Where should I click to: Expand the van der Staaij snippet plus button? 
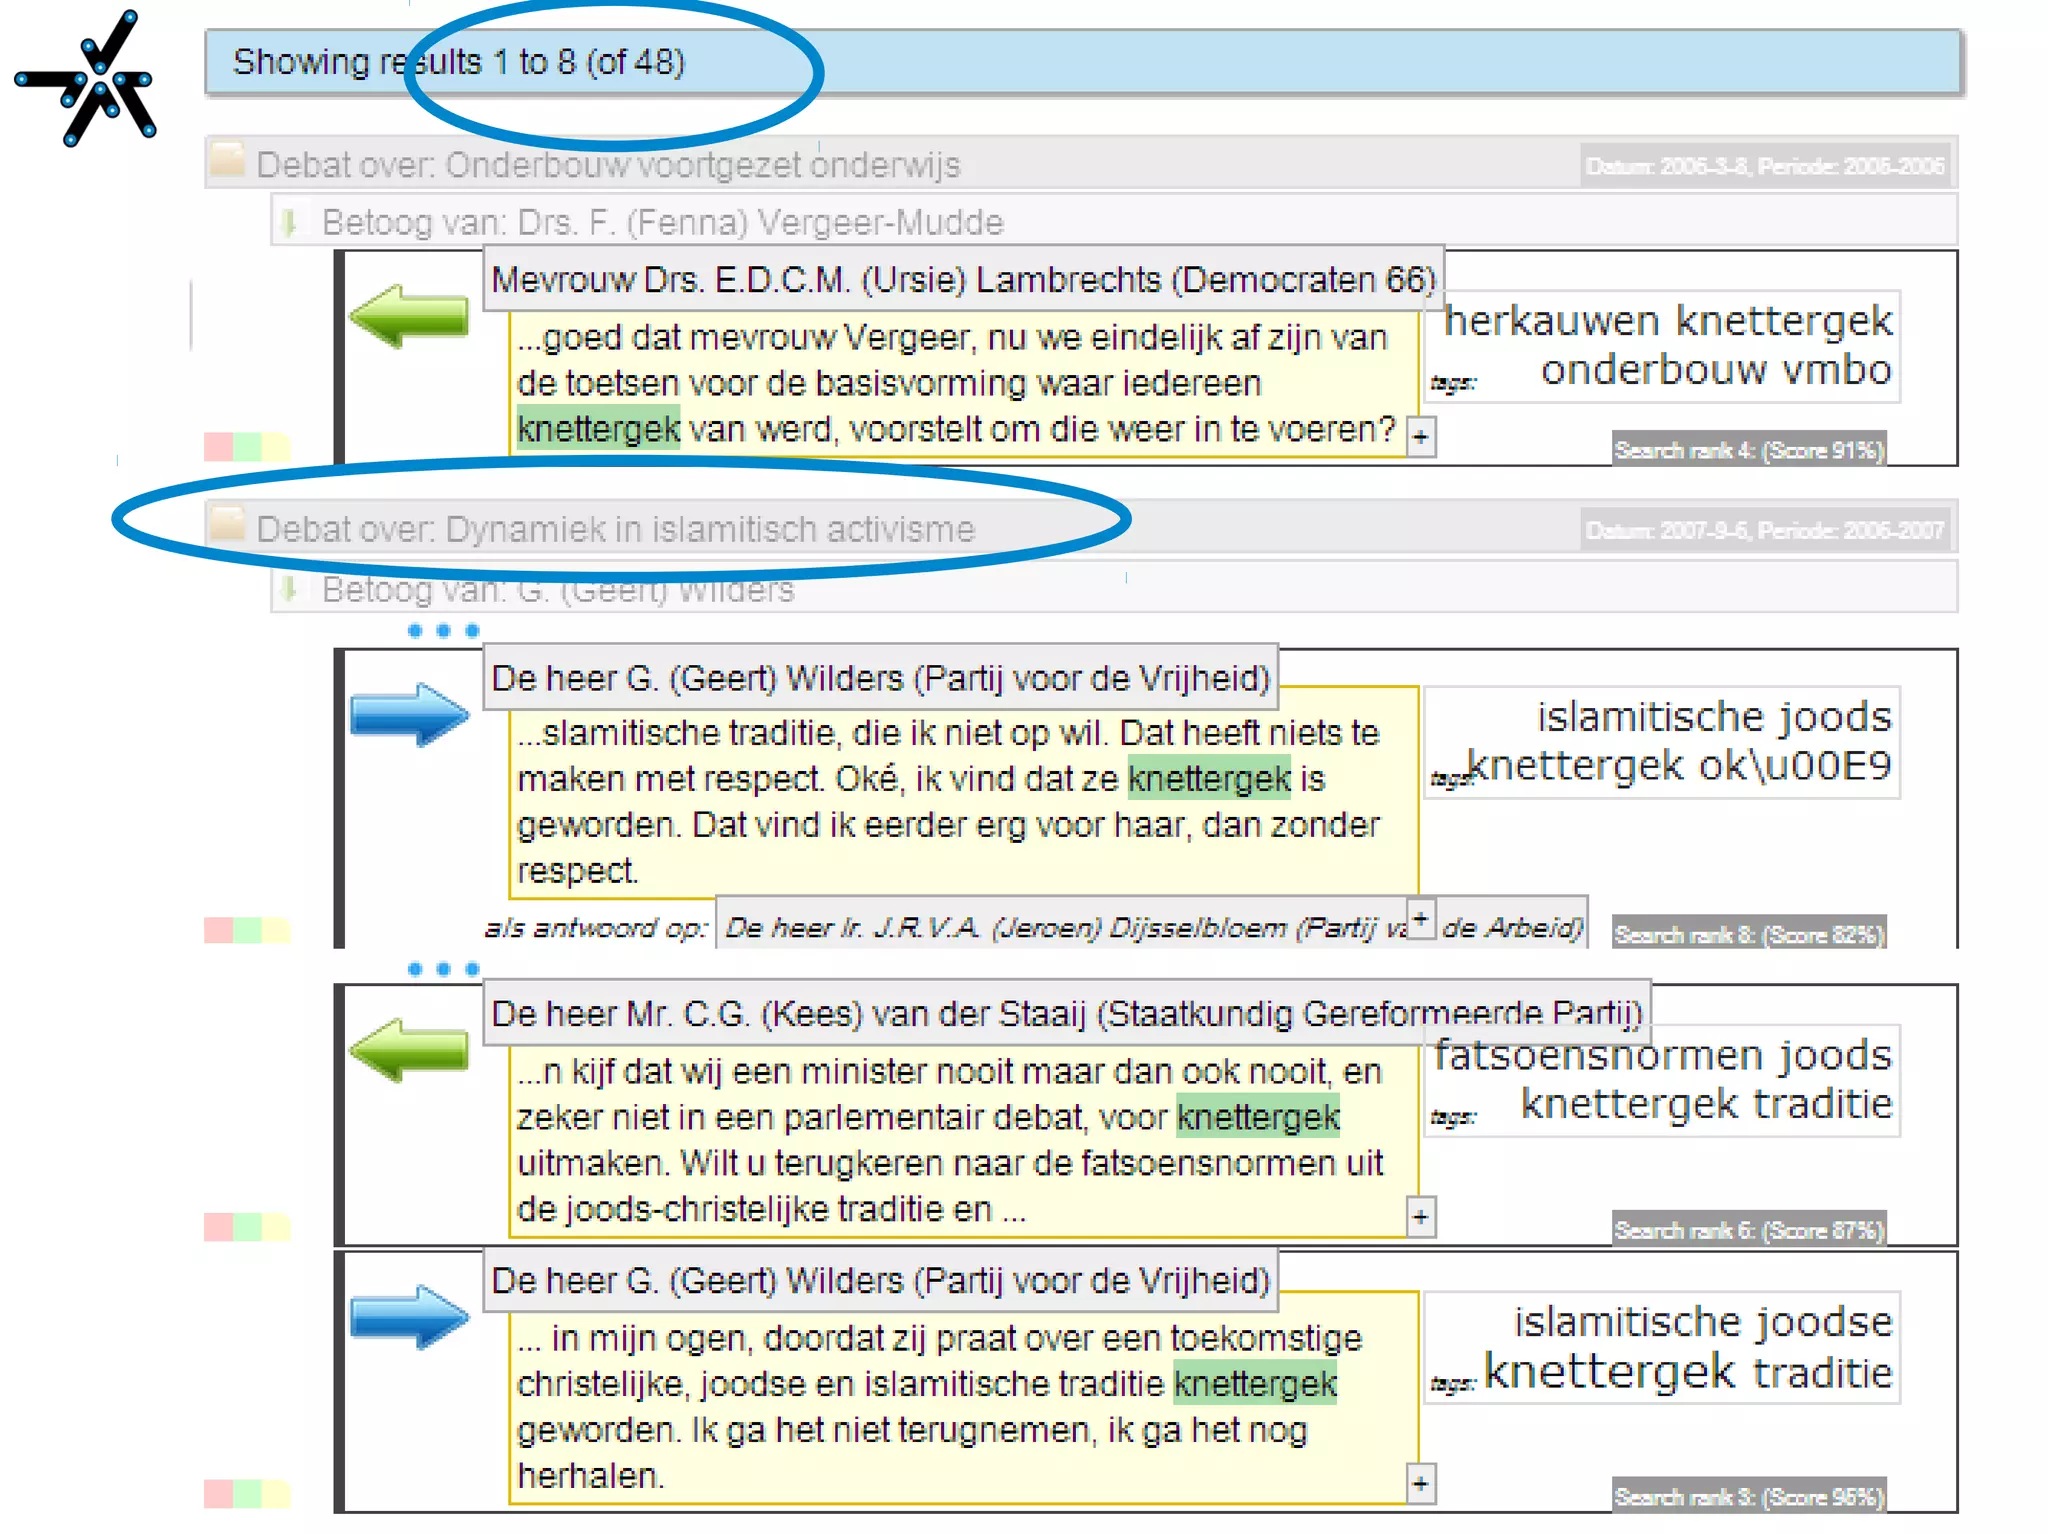click(x=1420, y=1216)
